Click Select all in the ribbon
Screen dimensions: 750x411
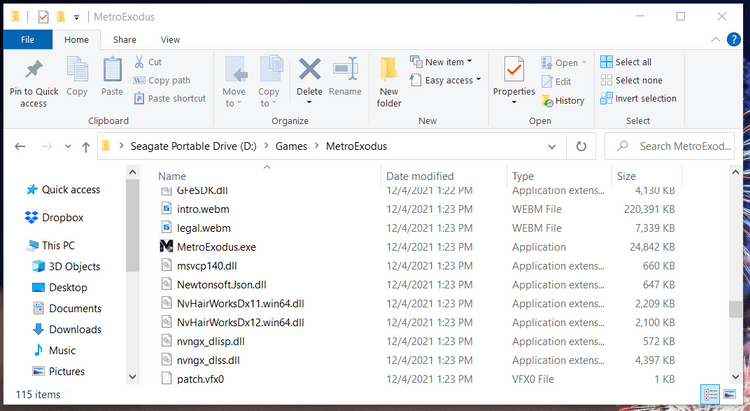click(x=625, y=62)
